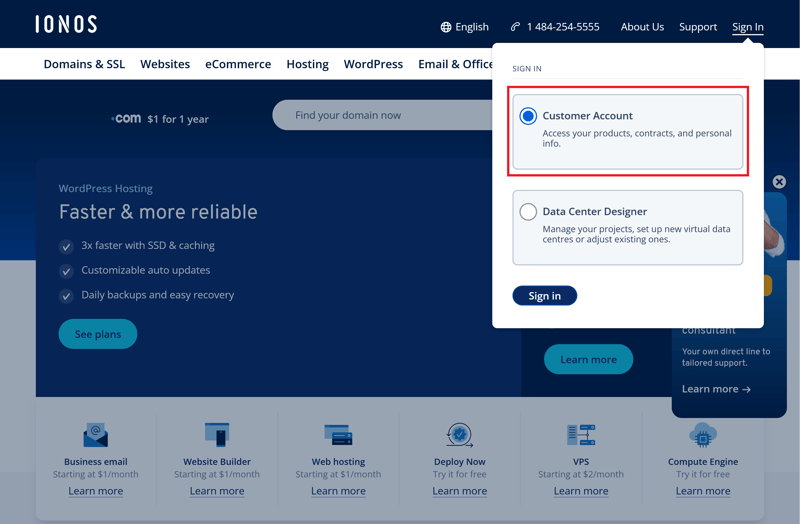Click the Deploy Now icon

[459, 435]
